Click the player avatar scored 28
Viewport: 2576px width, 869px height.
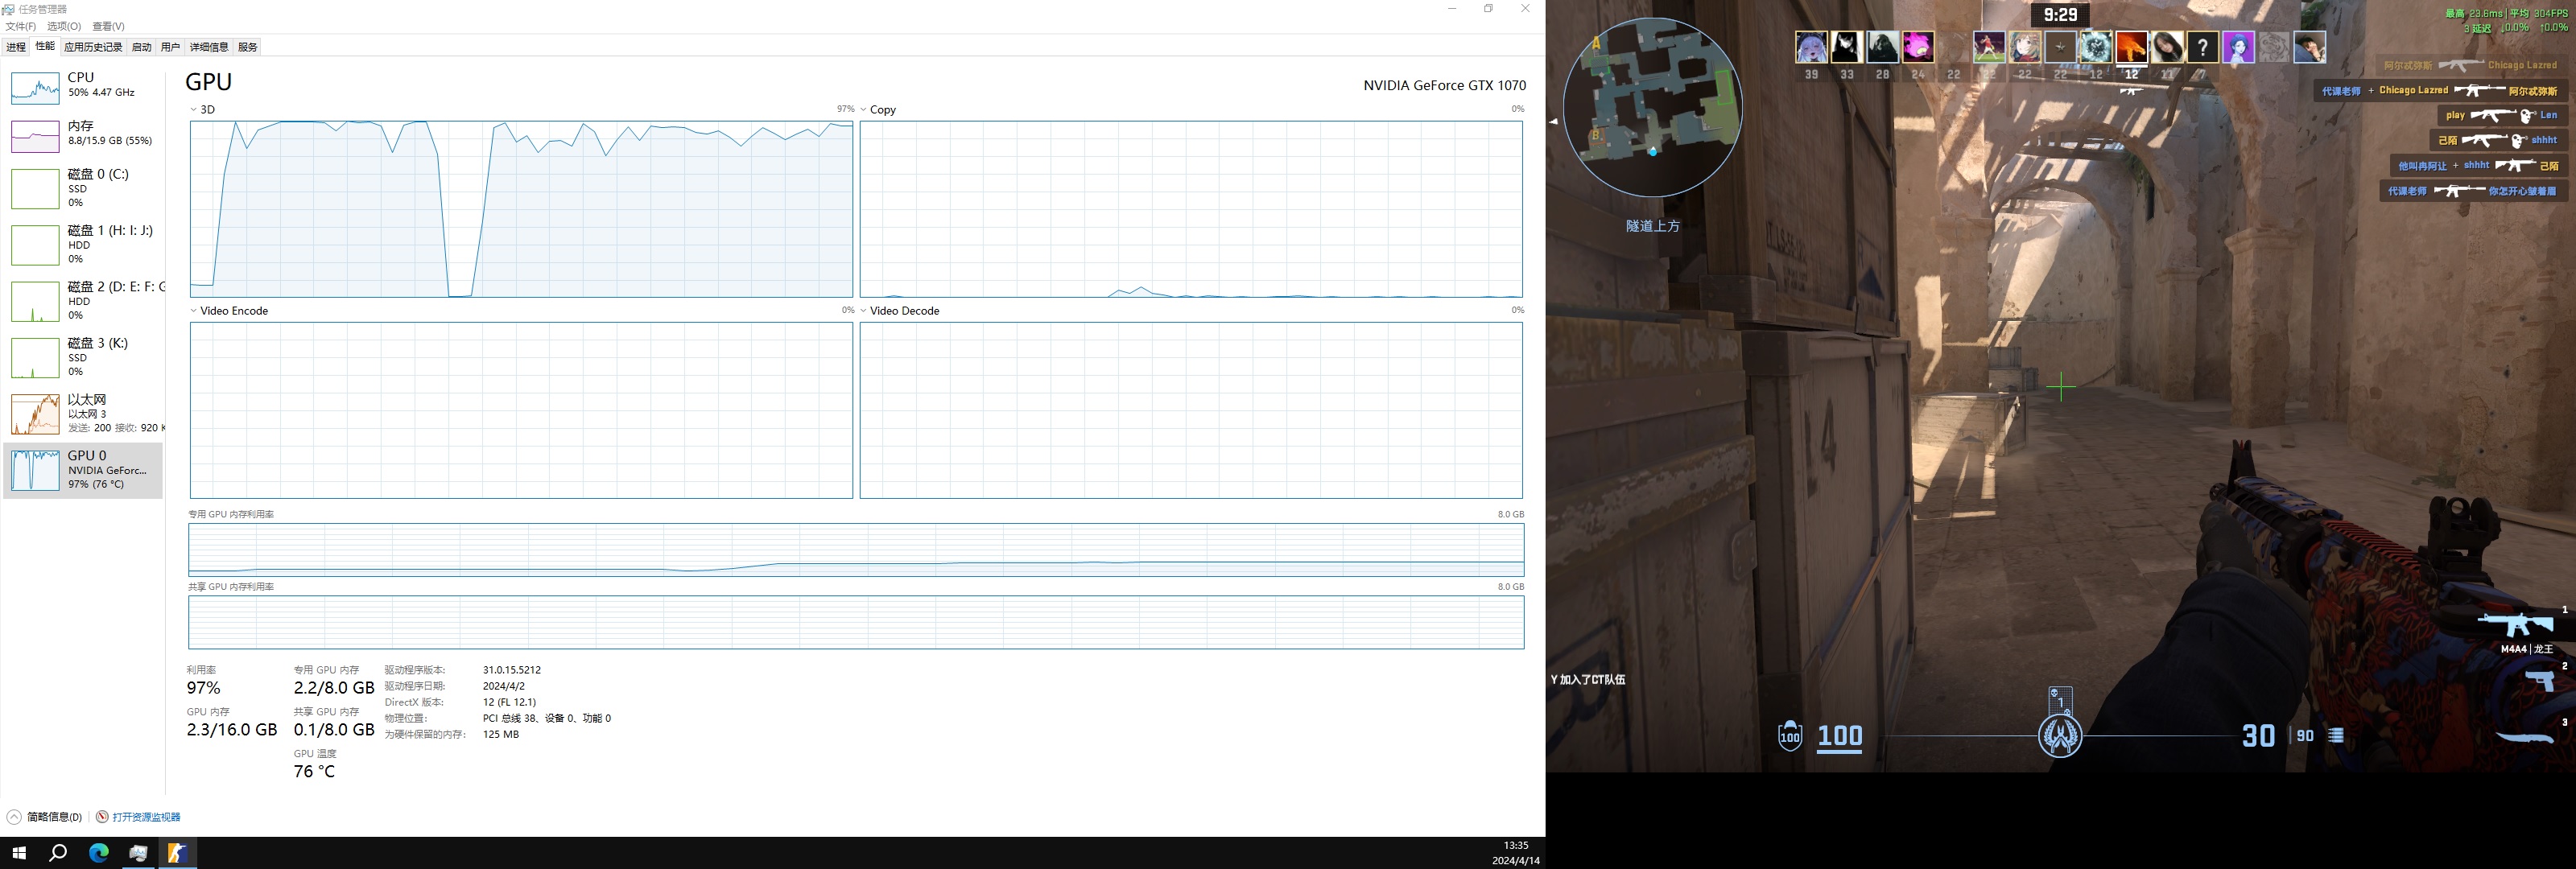[x=1882, y=47]
